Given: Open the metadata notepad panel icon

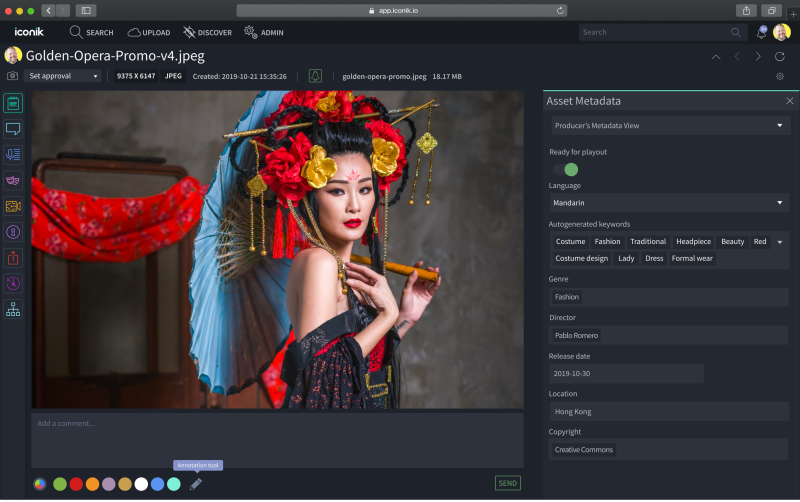Looking at the screenshot, I should pos(13,103).
